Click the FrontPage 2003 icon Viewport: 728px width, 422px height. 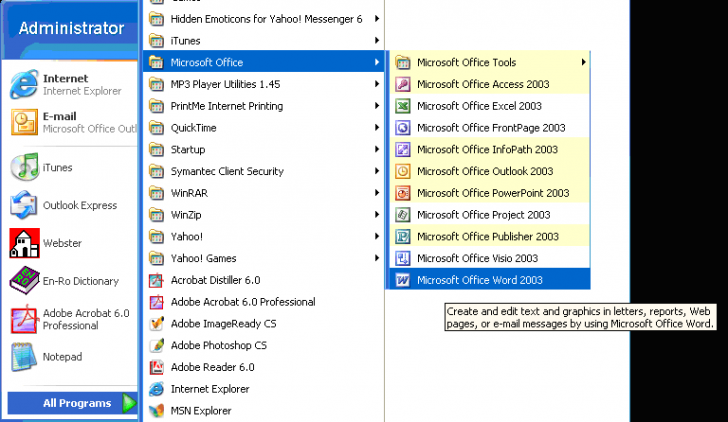(x=403, y=128)
